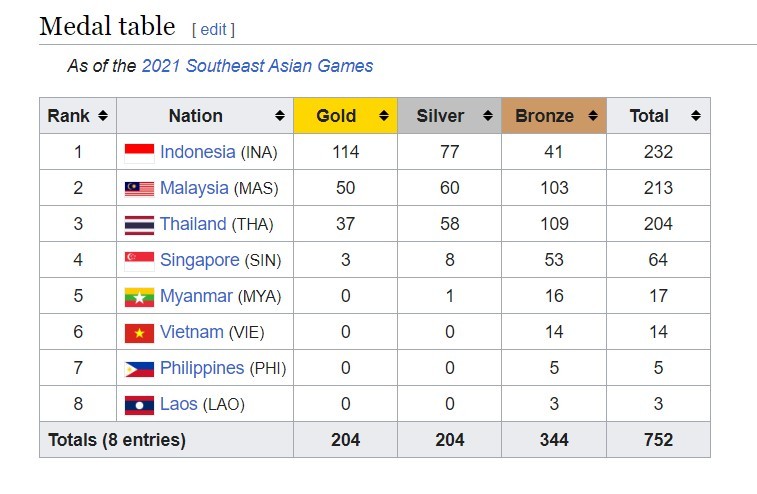Open the edit link beside Medal table
The height and width of the screenshot is (494, 757).
click(x=213, y=29)
